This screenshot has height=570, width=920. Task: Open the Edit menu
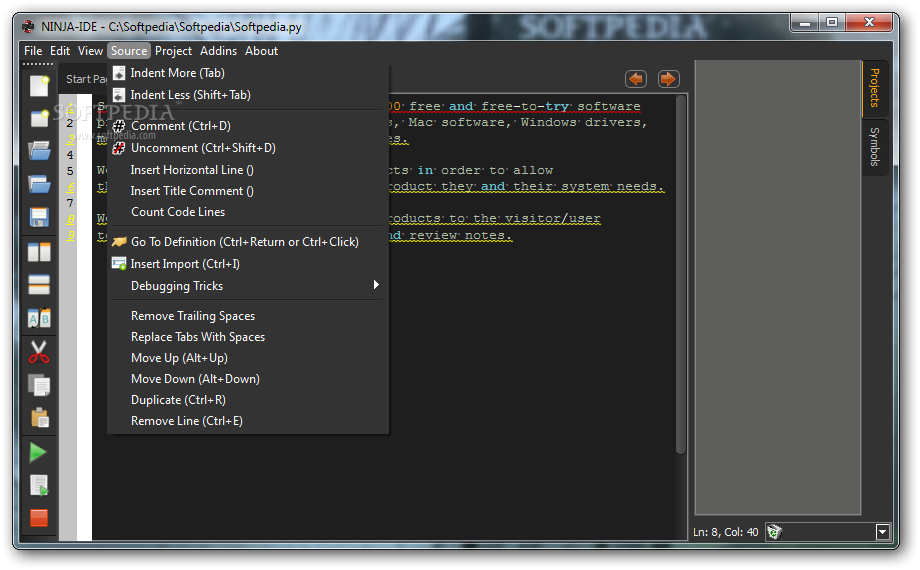pos(60,51)
